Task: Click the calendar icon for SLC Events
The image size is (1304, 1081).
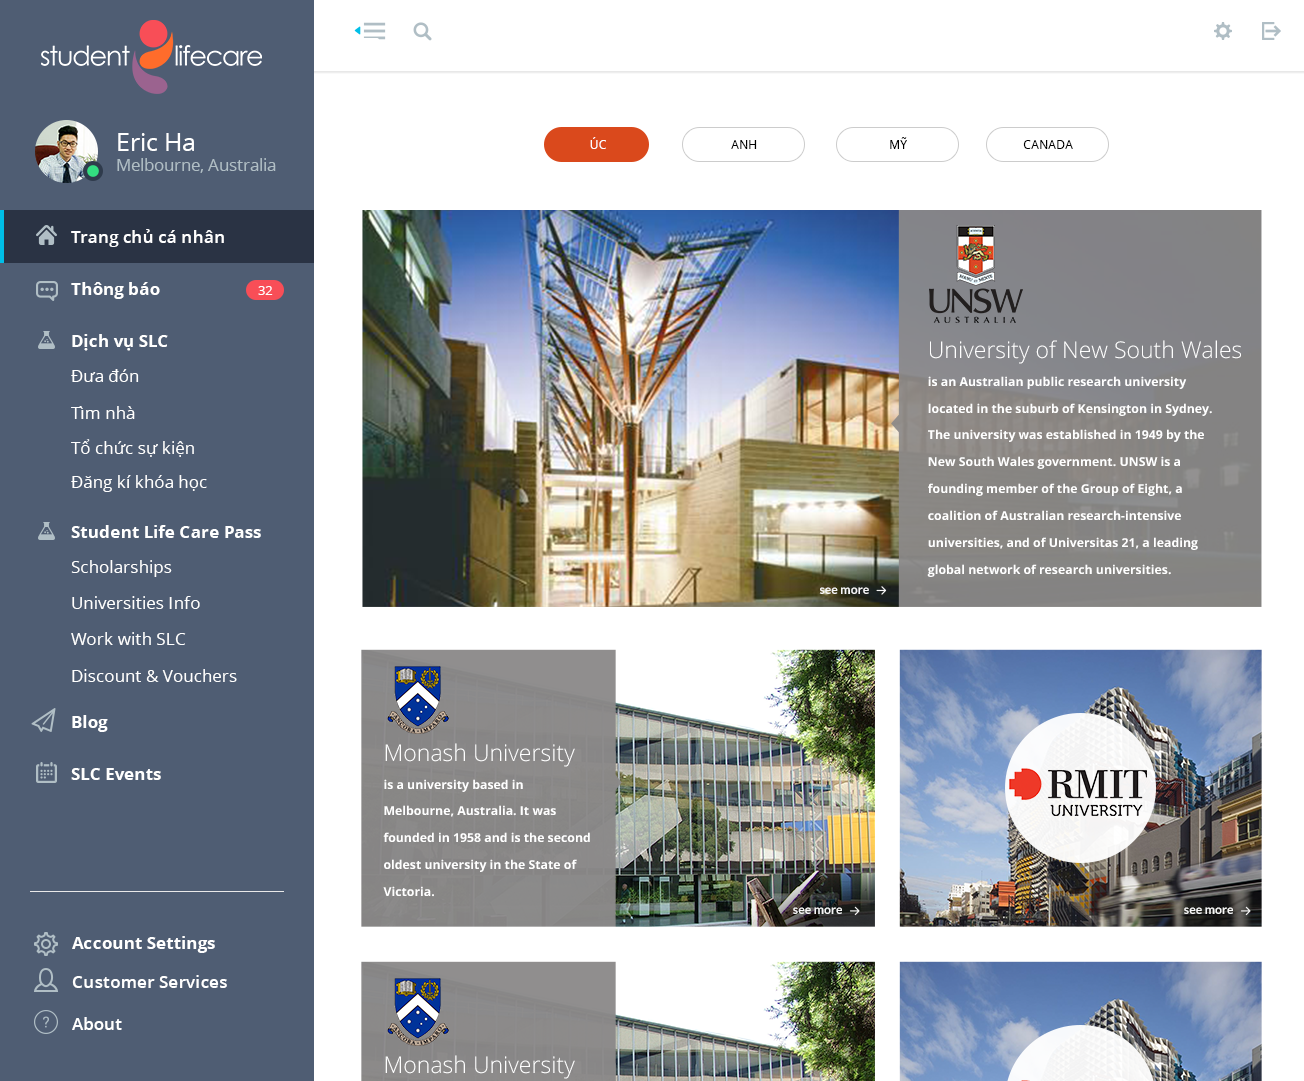Action: coord(46,772)
